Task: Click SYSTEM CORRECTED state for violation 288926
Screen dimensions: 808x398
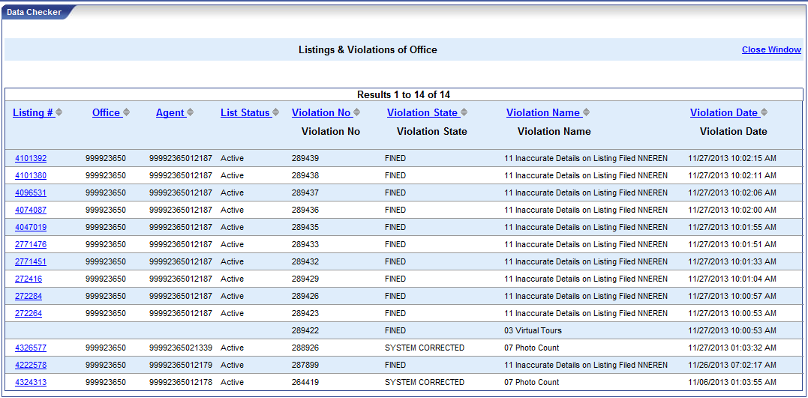Action: 424,348
